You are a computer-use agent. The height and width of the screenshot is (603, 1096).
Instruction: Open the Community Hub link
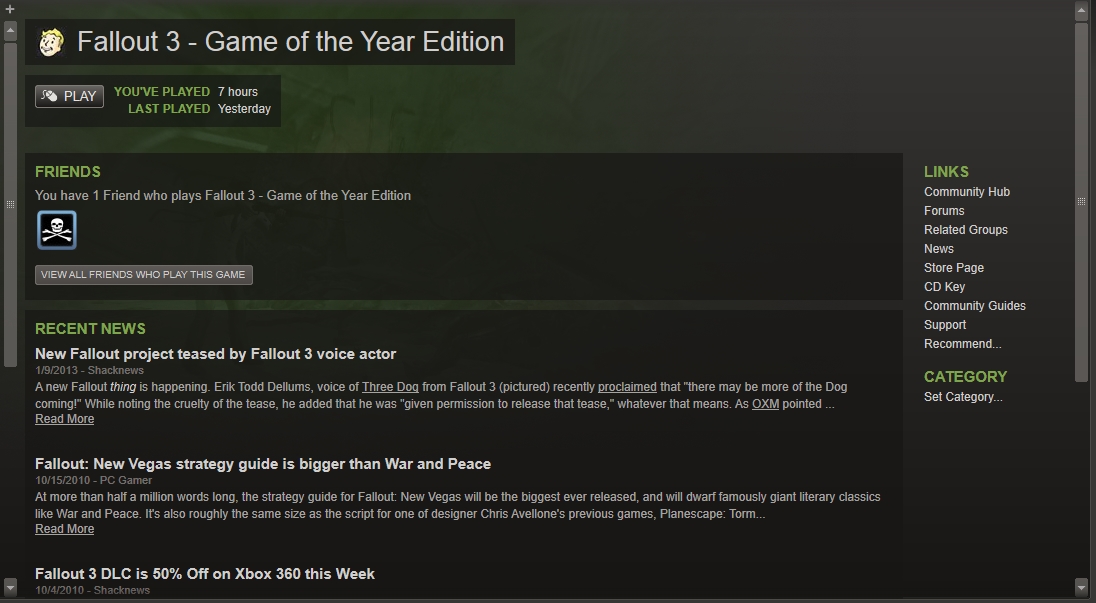pyautogui.click(x=966, y=192)
